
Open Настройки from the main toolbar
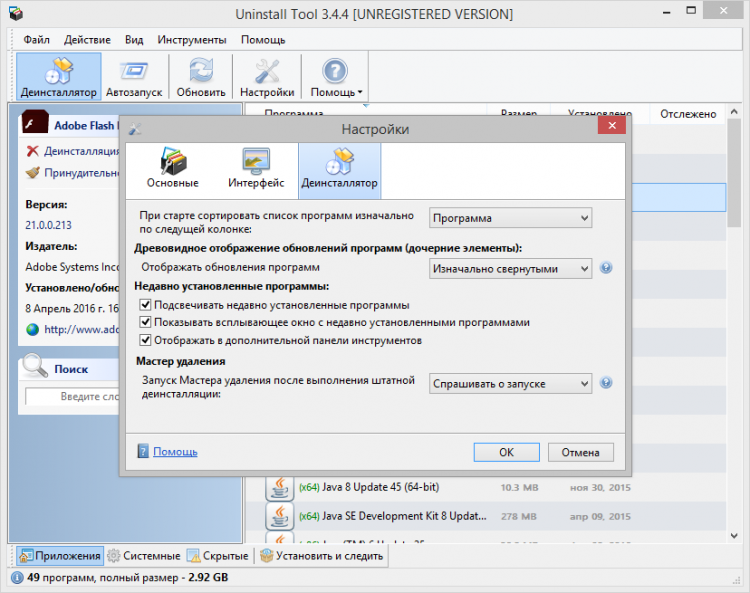(x=267, y=76)
